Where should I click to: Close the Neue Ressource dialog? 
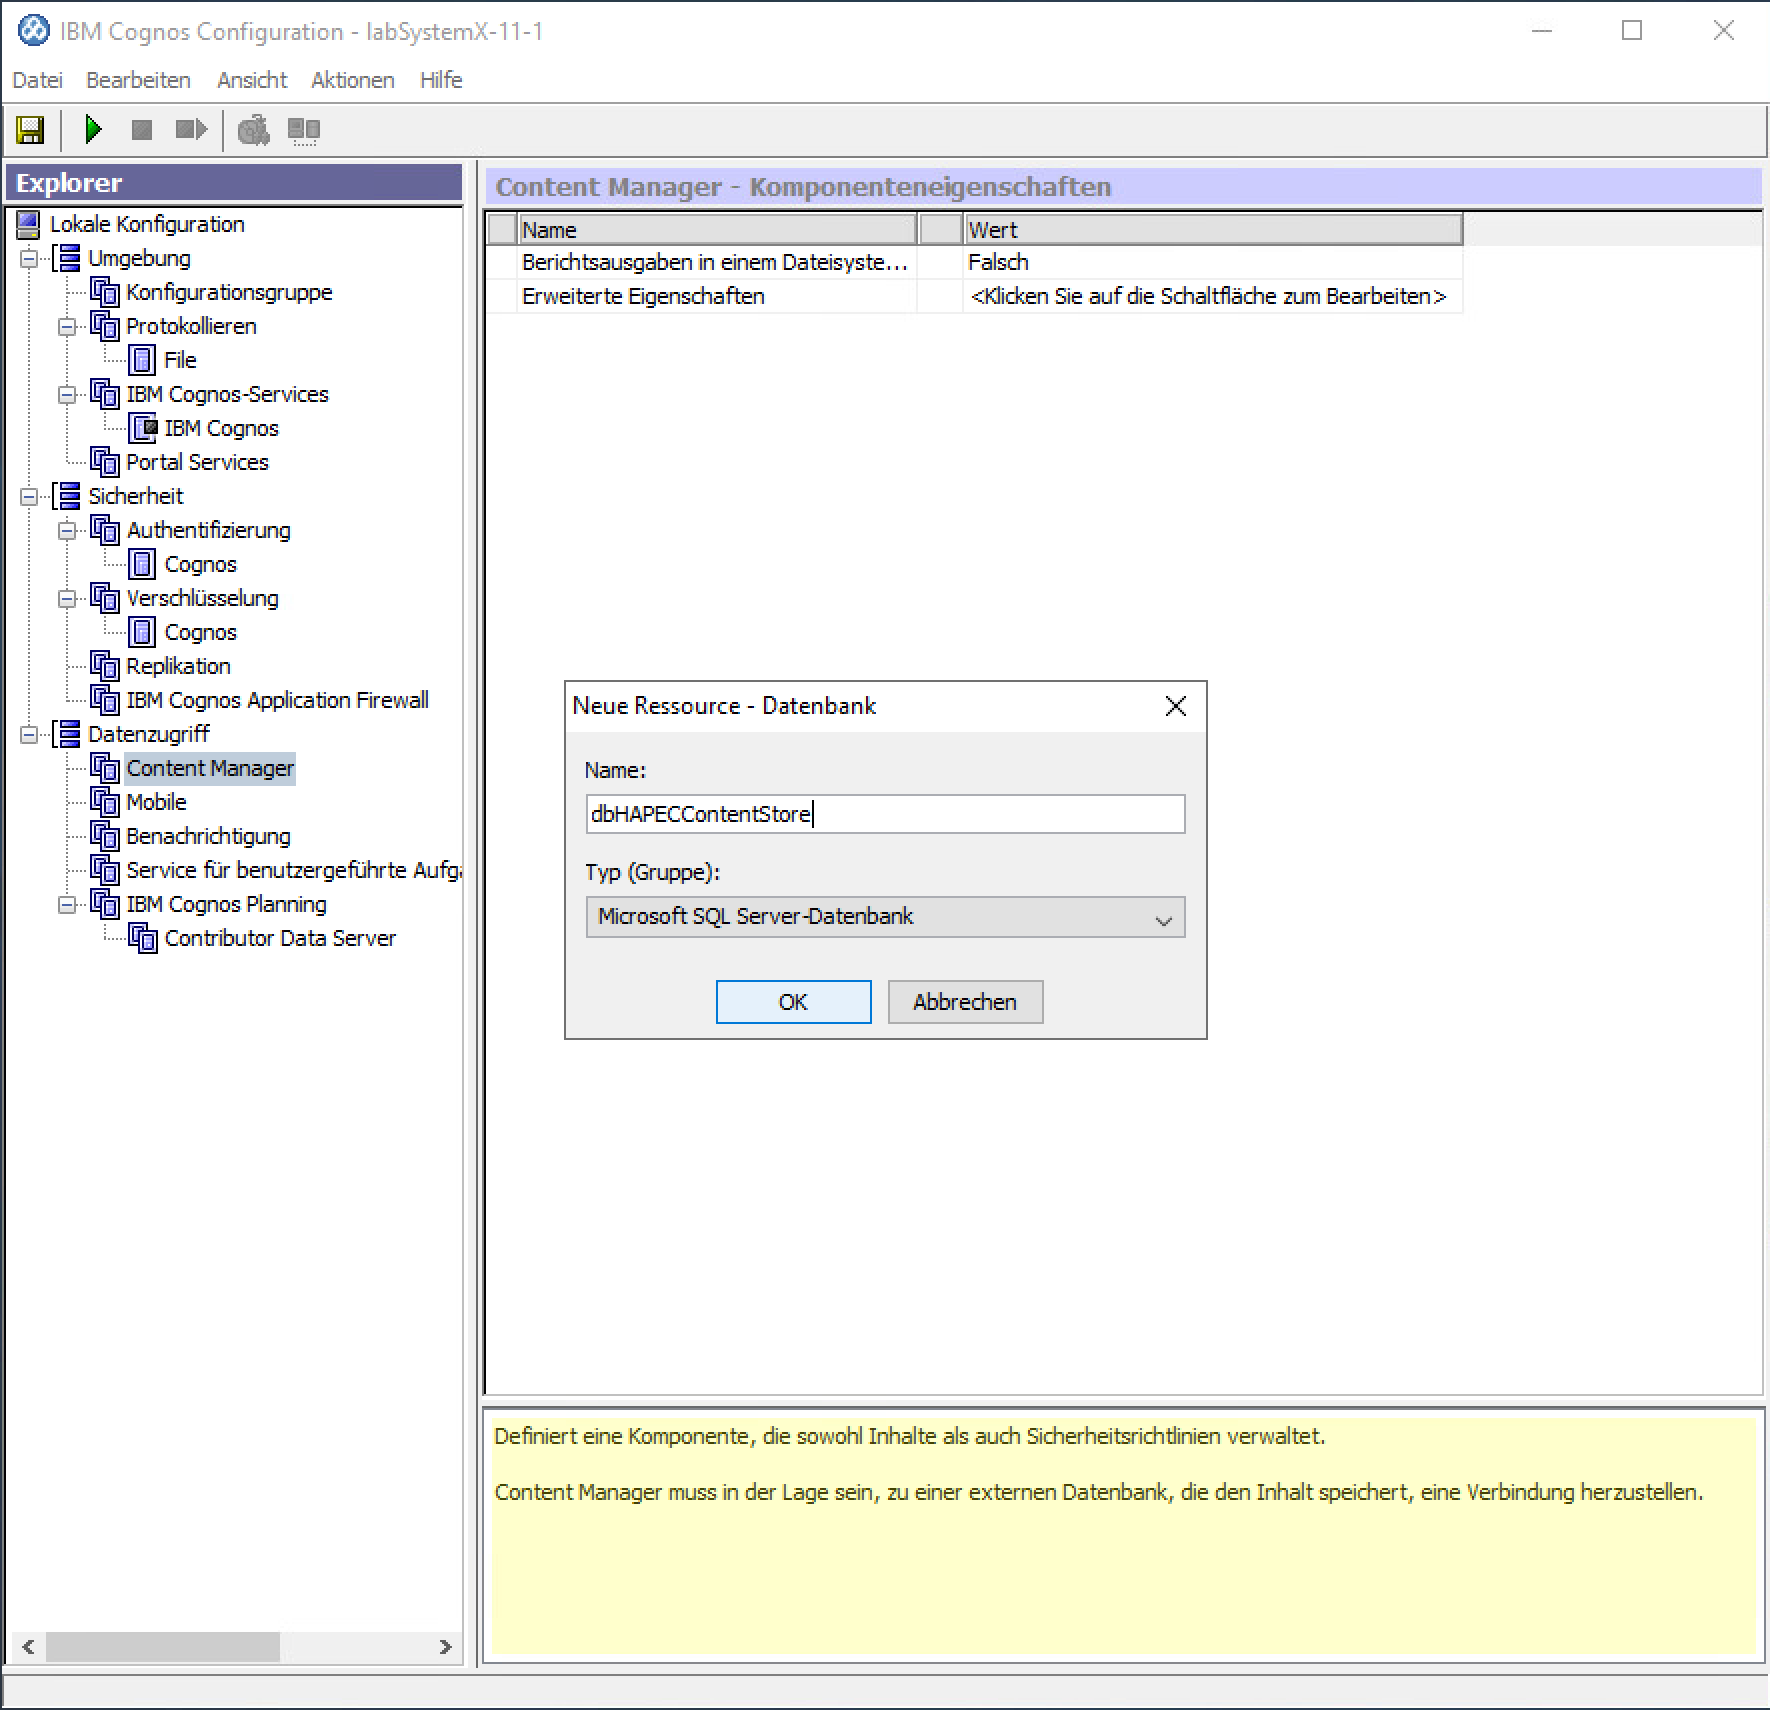tap(1176, 706)
